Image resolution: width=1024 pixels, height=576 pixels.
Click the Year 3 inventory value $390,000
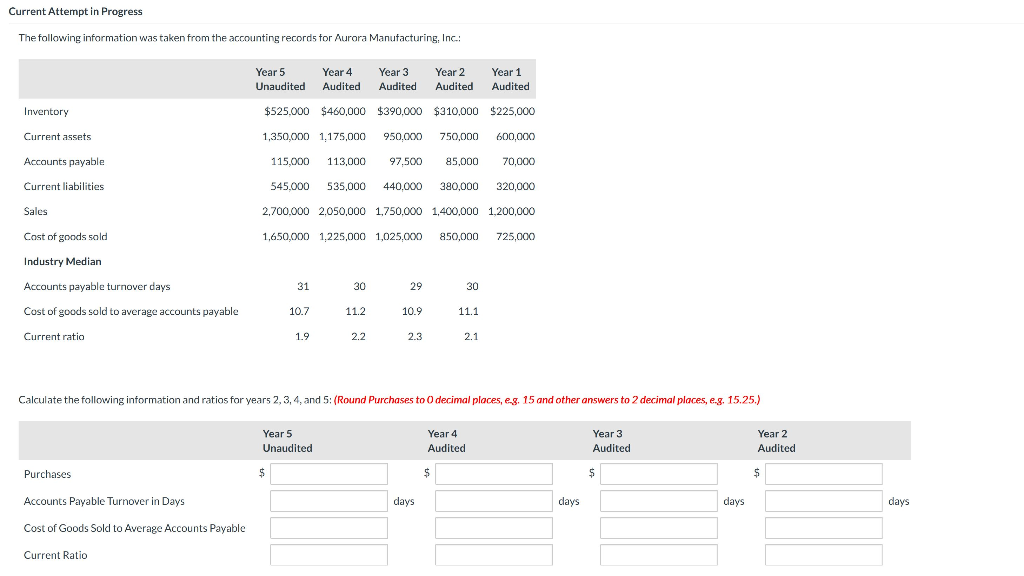400,112
